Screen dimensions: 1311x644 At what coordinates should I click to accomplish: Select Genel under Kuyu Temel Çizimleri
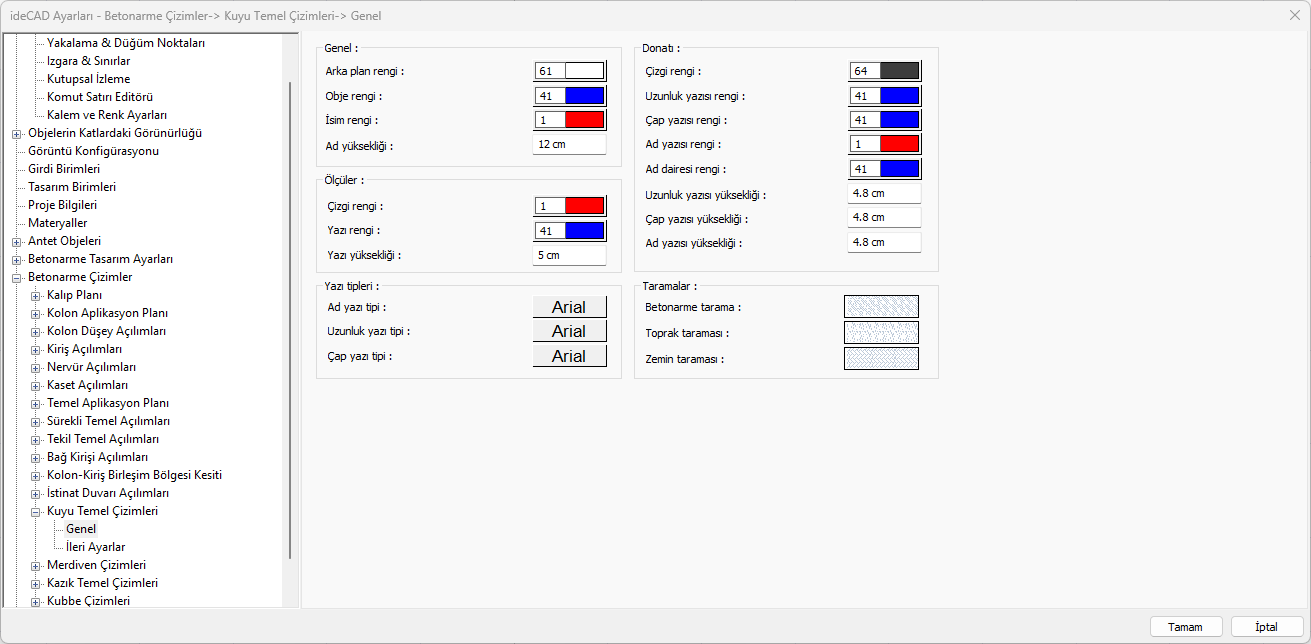(81, 529)
